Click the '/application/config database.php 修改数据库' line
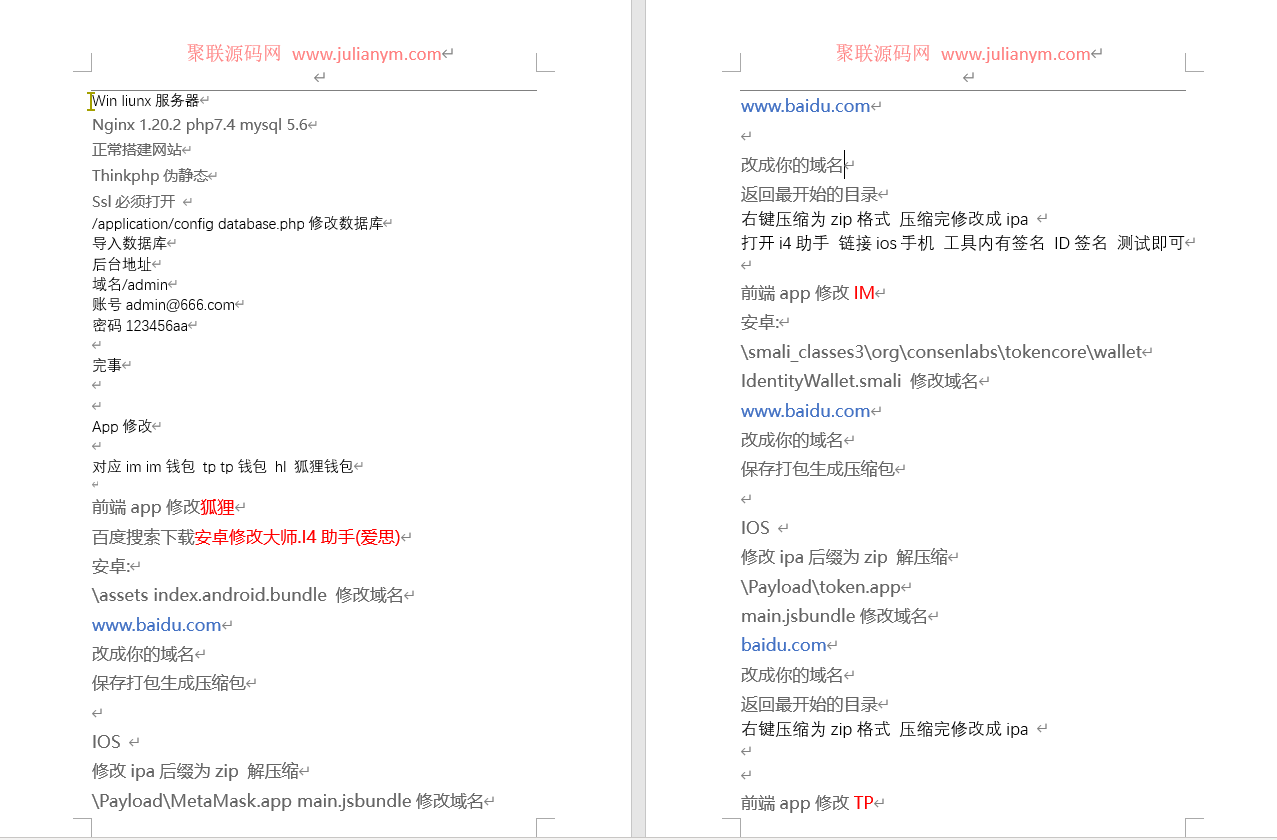This screenshot has width=1277, height=840. tap(237, 224)
